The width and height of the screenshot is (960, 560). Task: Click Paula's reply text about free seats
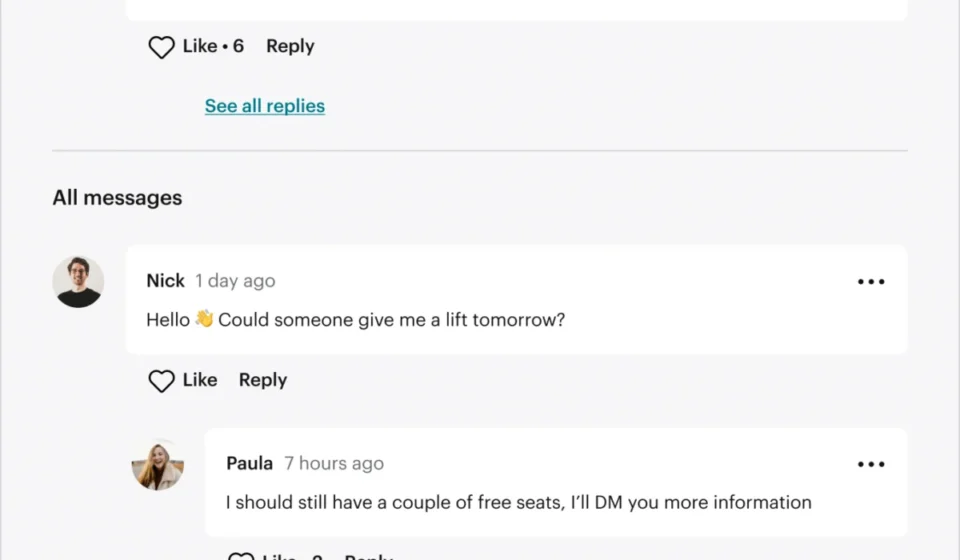point(519,502)
